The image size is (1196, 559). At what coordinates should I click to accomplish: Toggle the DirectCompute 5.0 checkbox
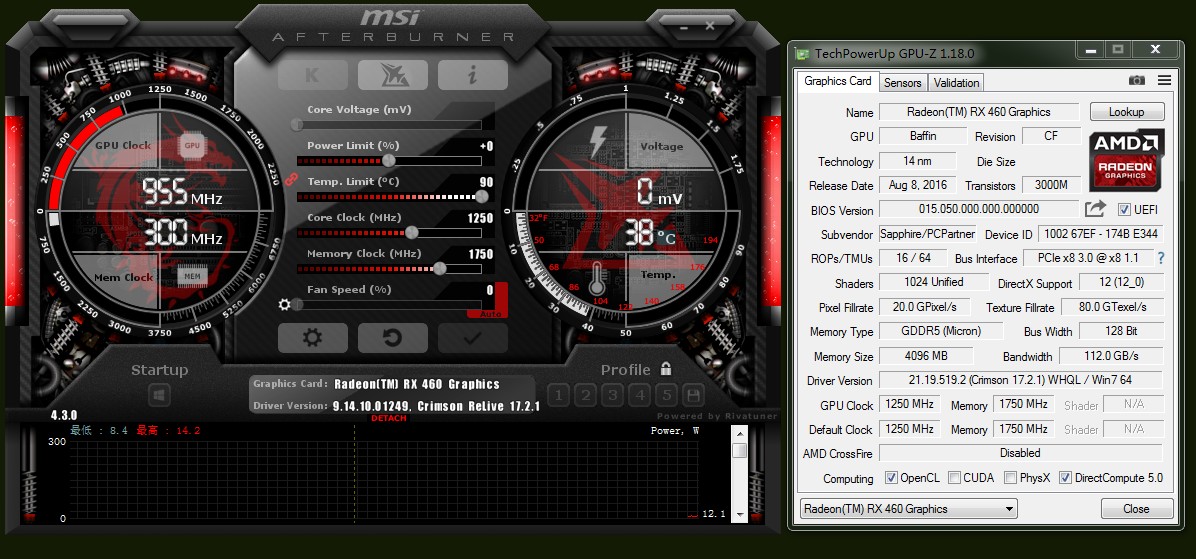pos(1066,477)
